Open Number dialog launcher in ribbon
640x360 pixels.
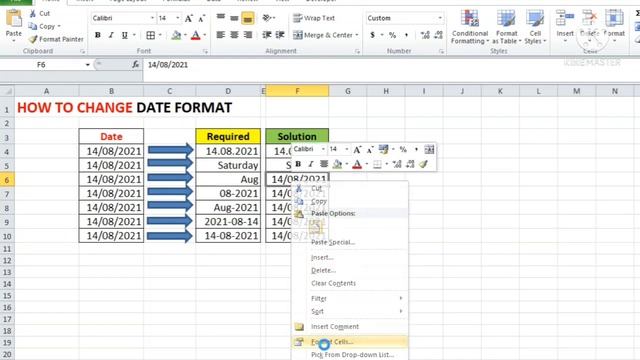click(441, 51)
